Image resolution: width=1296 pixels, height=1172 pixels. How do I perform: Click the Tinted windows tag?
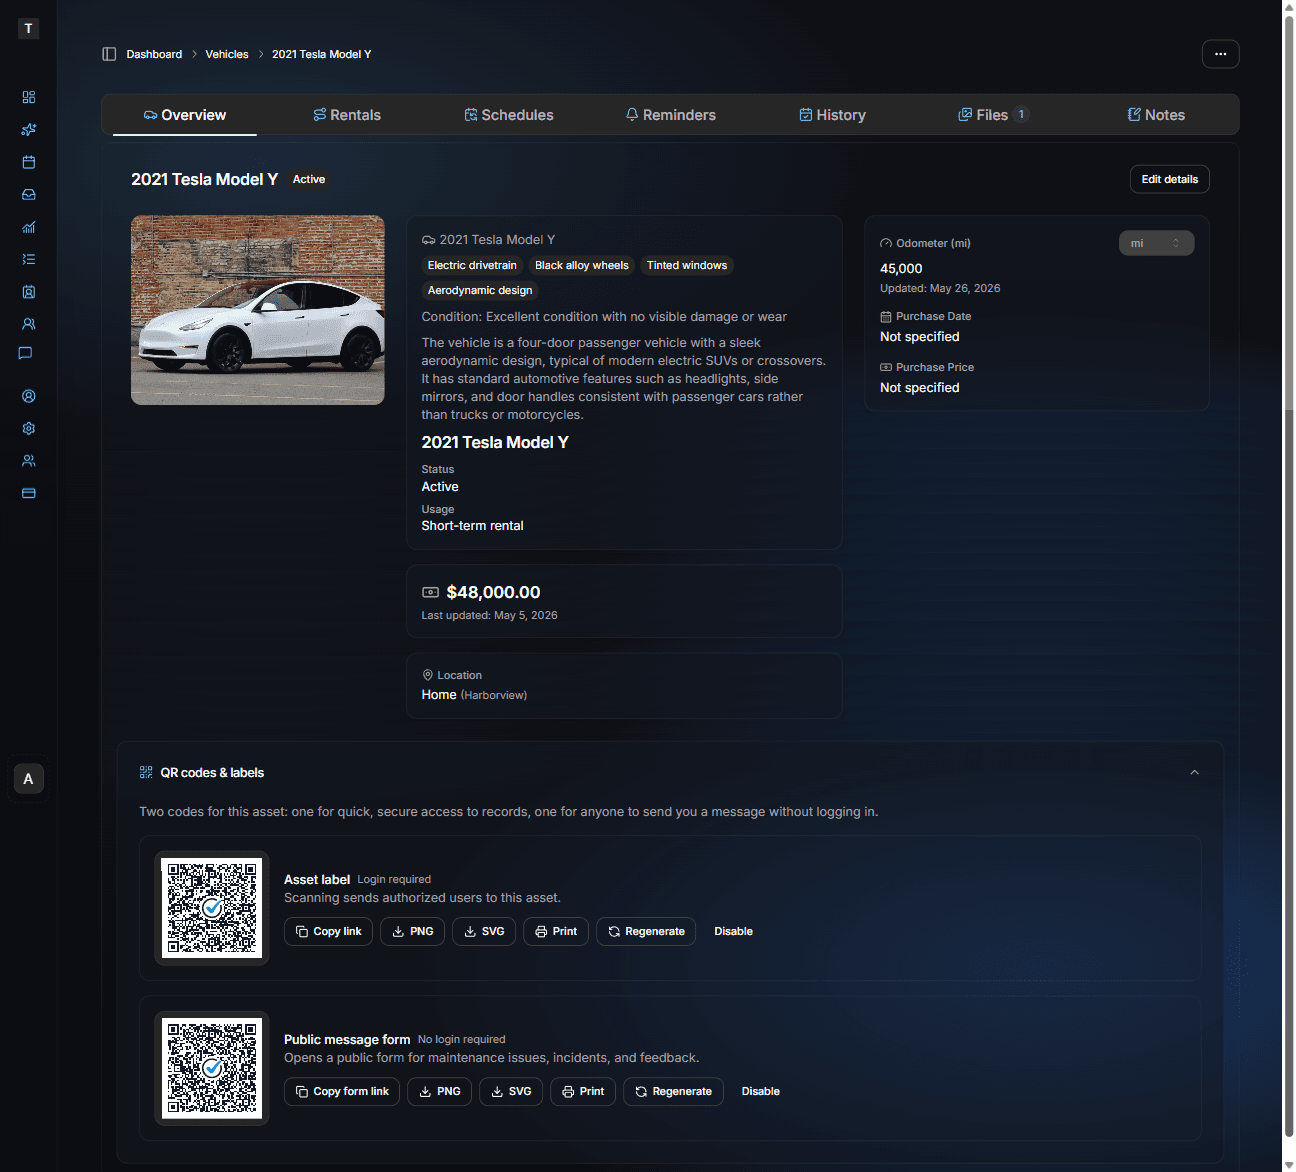click(687, 265)
